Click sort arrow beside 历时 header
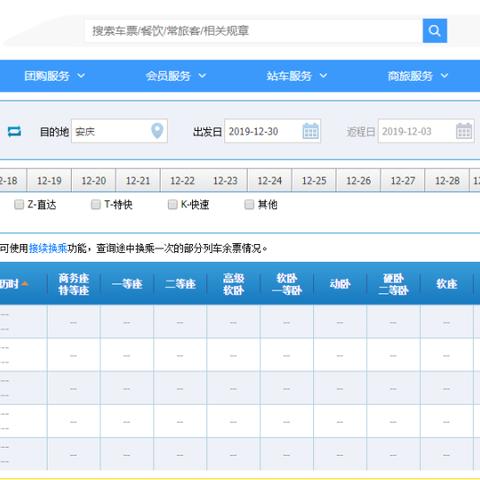Screen dimensions: 480x480 coord(24,284)
